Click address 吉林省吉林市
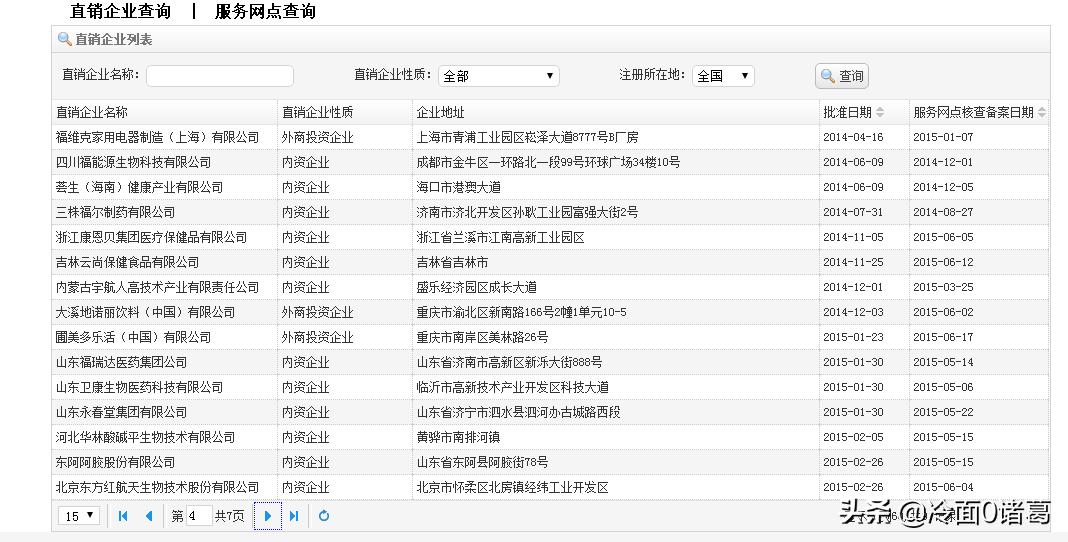Viewport: 1068px width, 542px height. pyautogui.click(x=452, y=262)
